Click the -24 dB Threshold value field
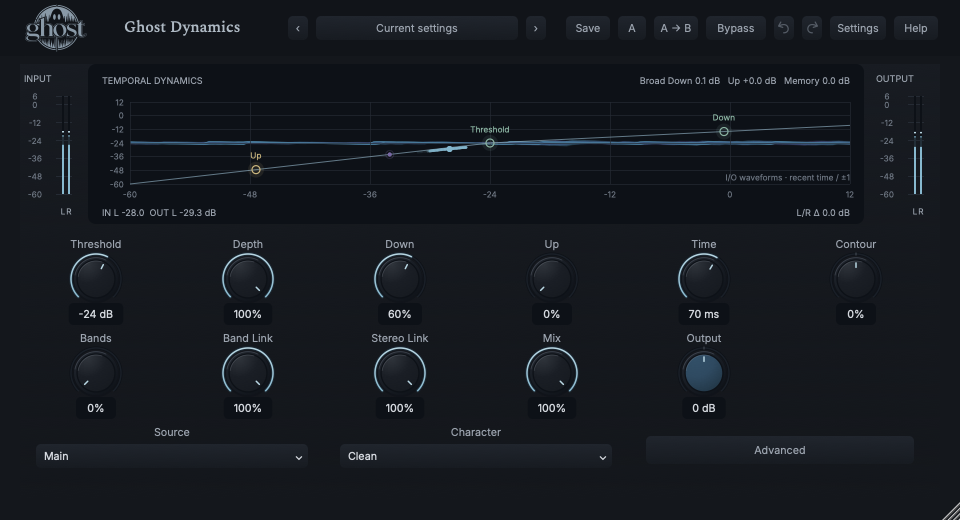The width and height of the screenshot is (960, 520). 96,314
